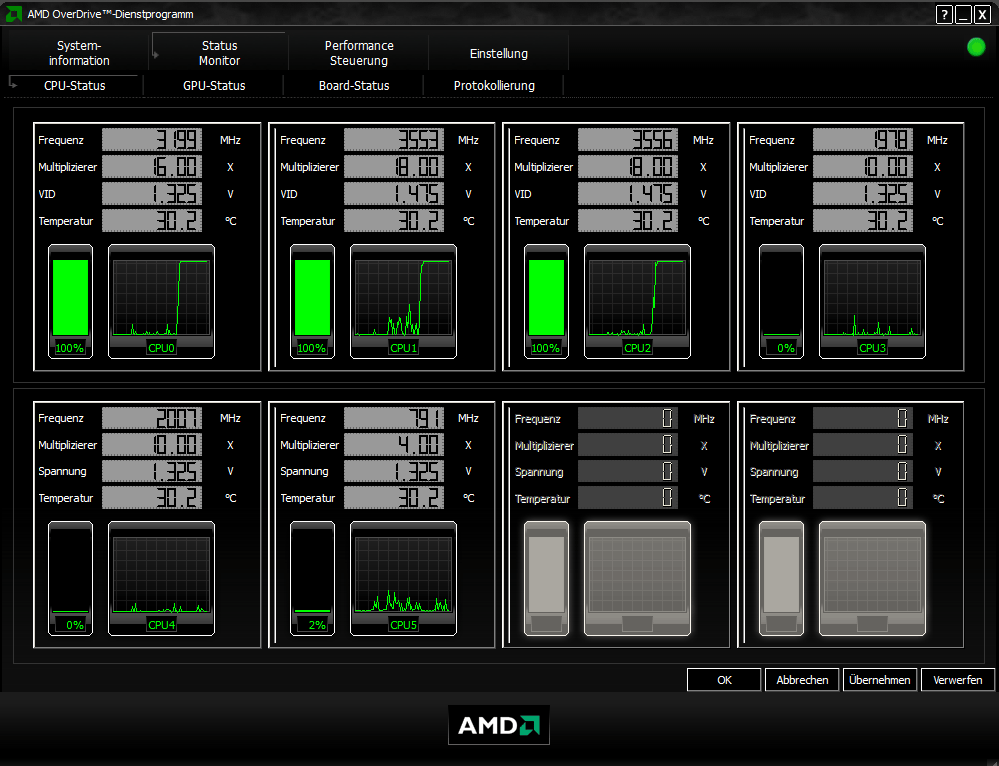Image resolution: width=999 pixels, height=766 pixels.
Task: Click the CPU0 multiplier value 16.00
Action: tap(152, 167)
